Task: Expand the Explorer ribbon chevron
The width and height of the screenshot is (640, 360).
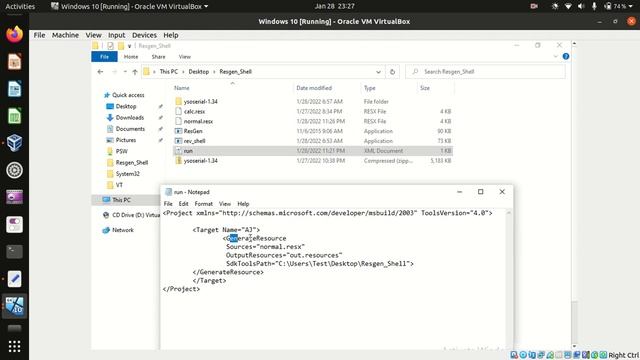Action: [556, 56]
